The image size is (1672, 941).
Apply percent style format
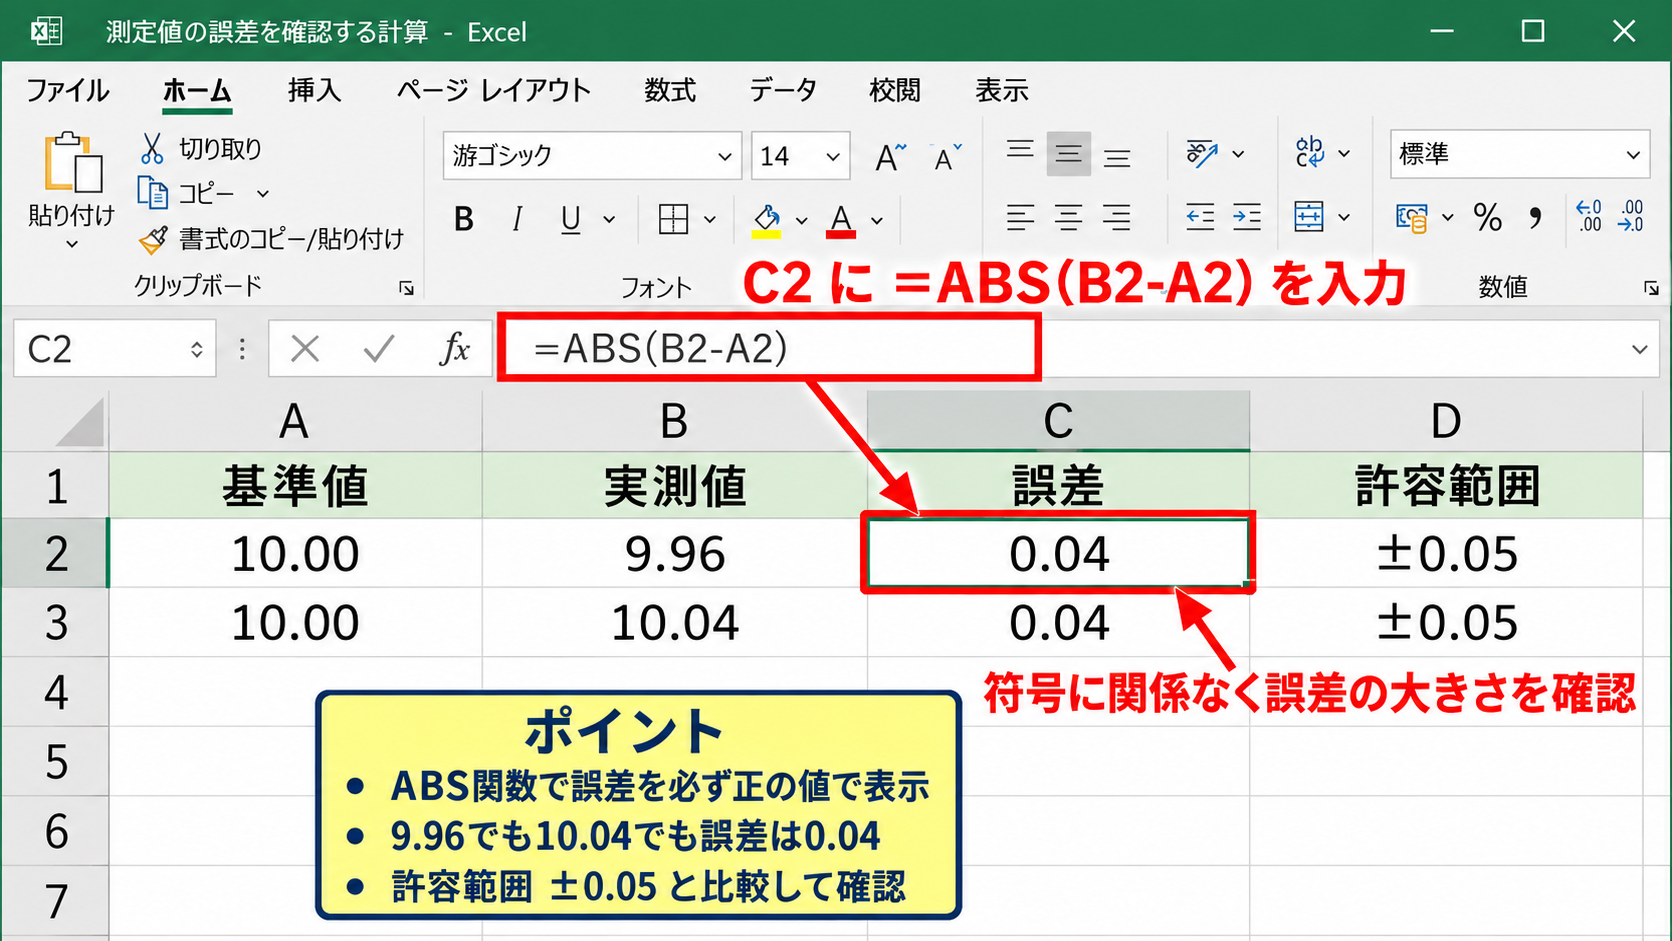click(1487, 217)
